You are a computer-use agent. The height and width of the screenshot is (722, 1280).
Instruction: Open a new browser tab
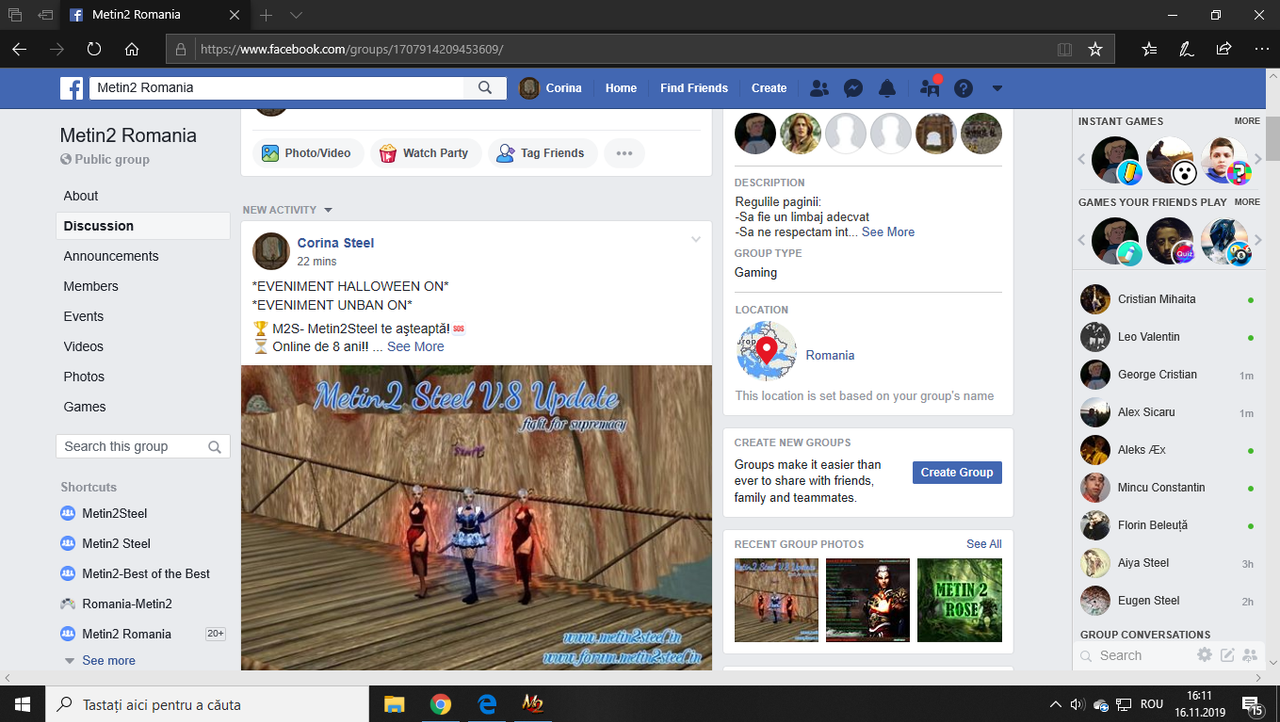point(266,15)
